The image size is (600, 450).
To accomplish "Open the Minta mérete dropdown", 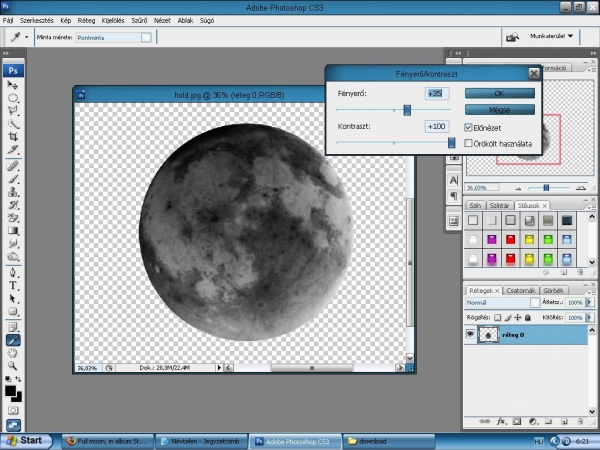I will 146,37.
